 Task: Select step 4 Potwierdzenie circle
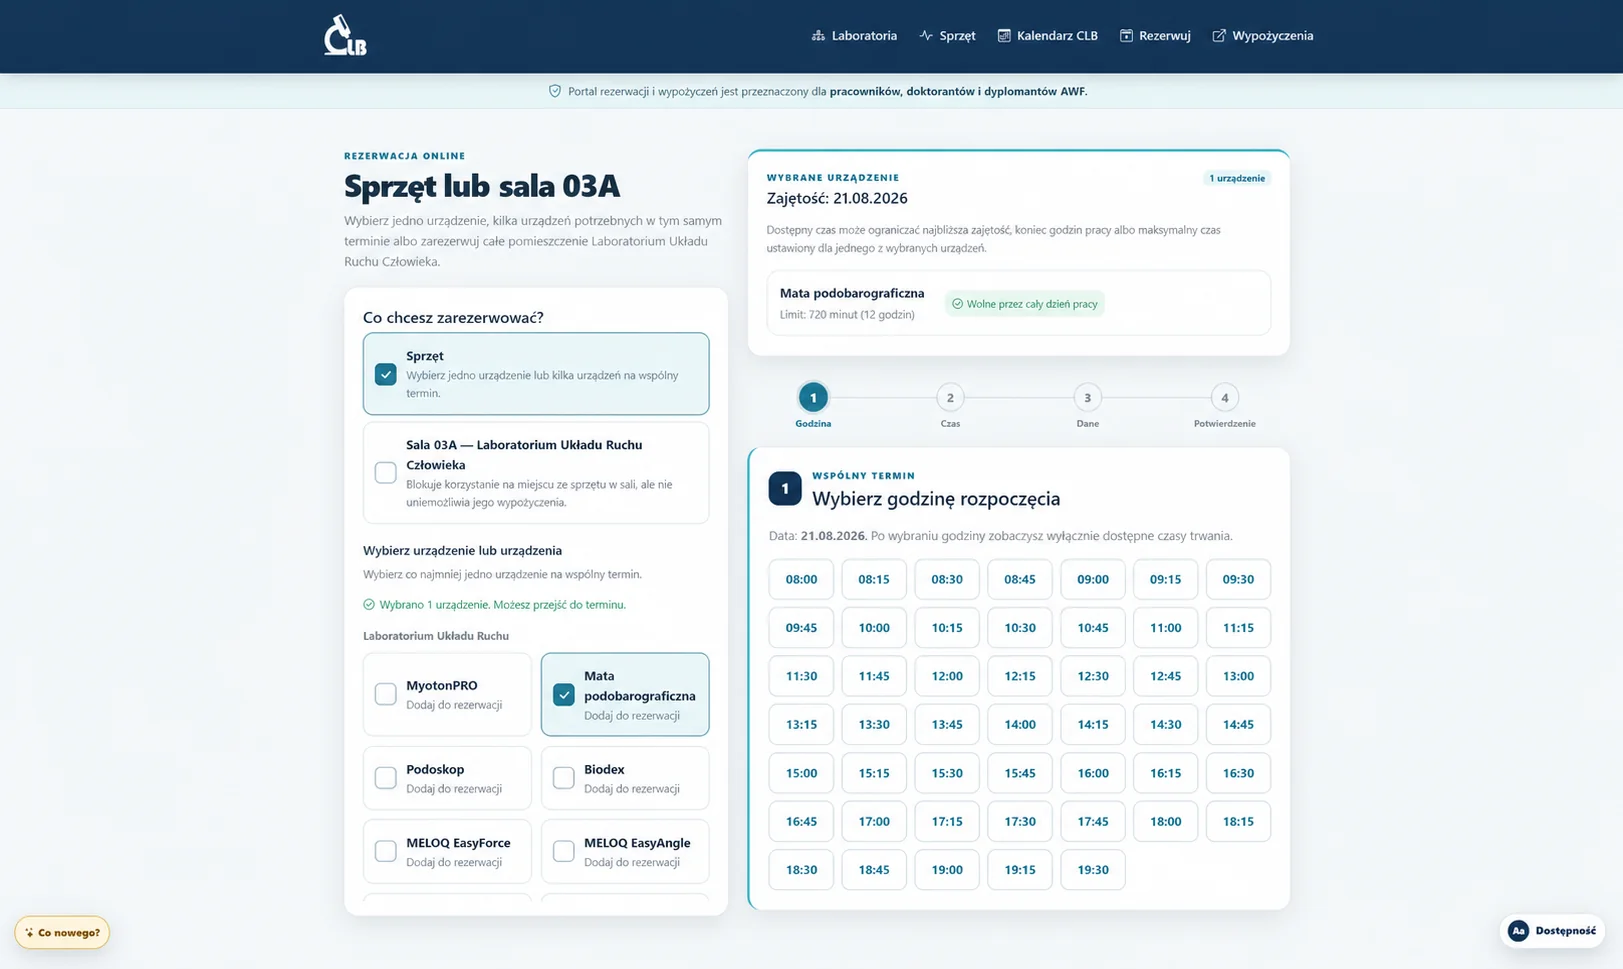click(x=1225, y=398)
